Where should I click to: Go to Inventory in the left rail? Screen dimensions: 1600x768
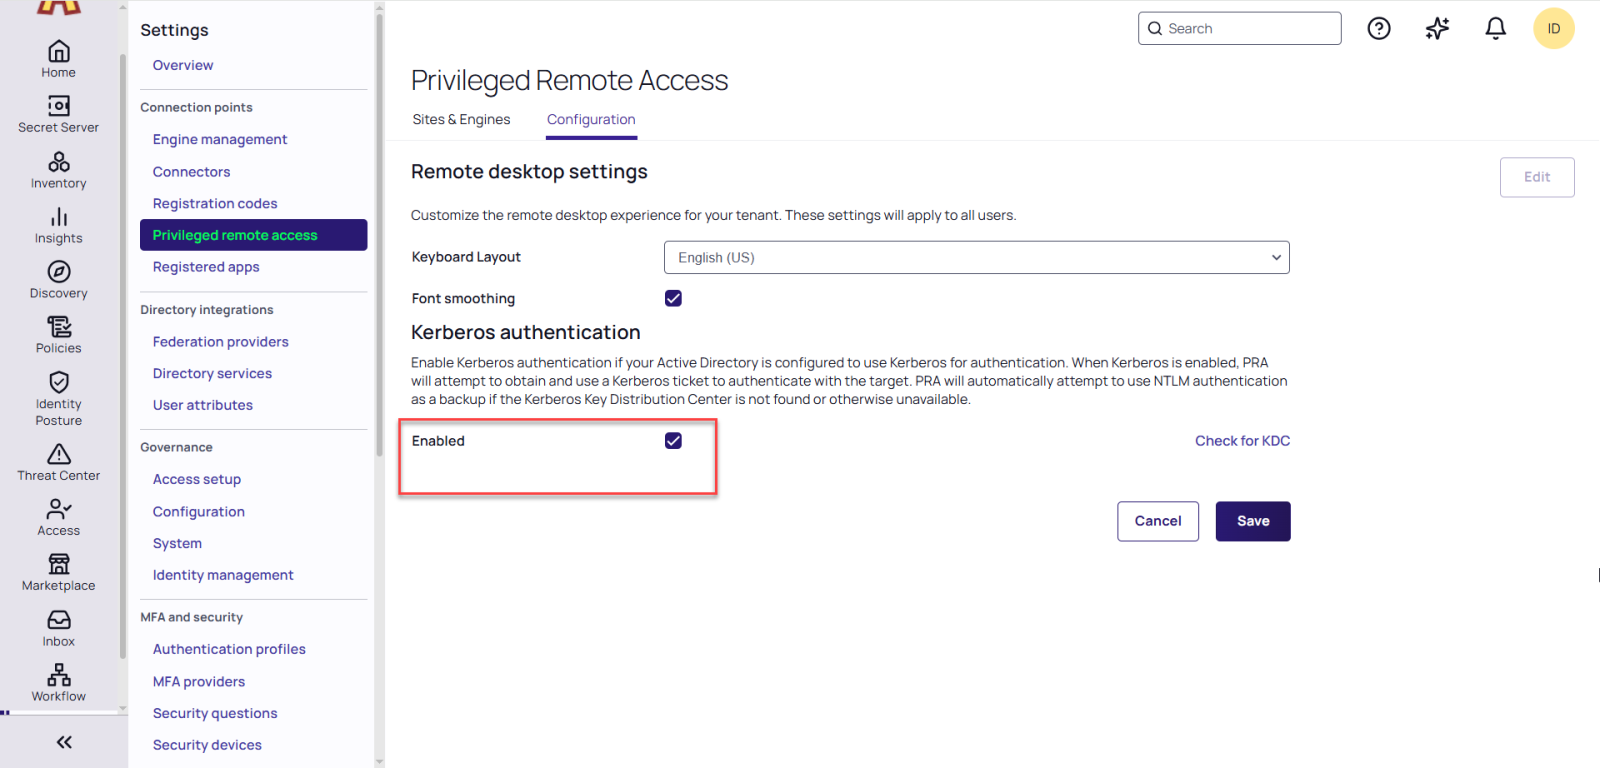coord(59,162)
